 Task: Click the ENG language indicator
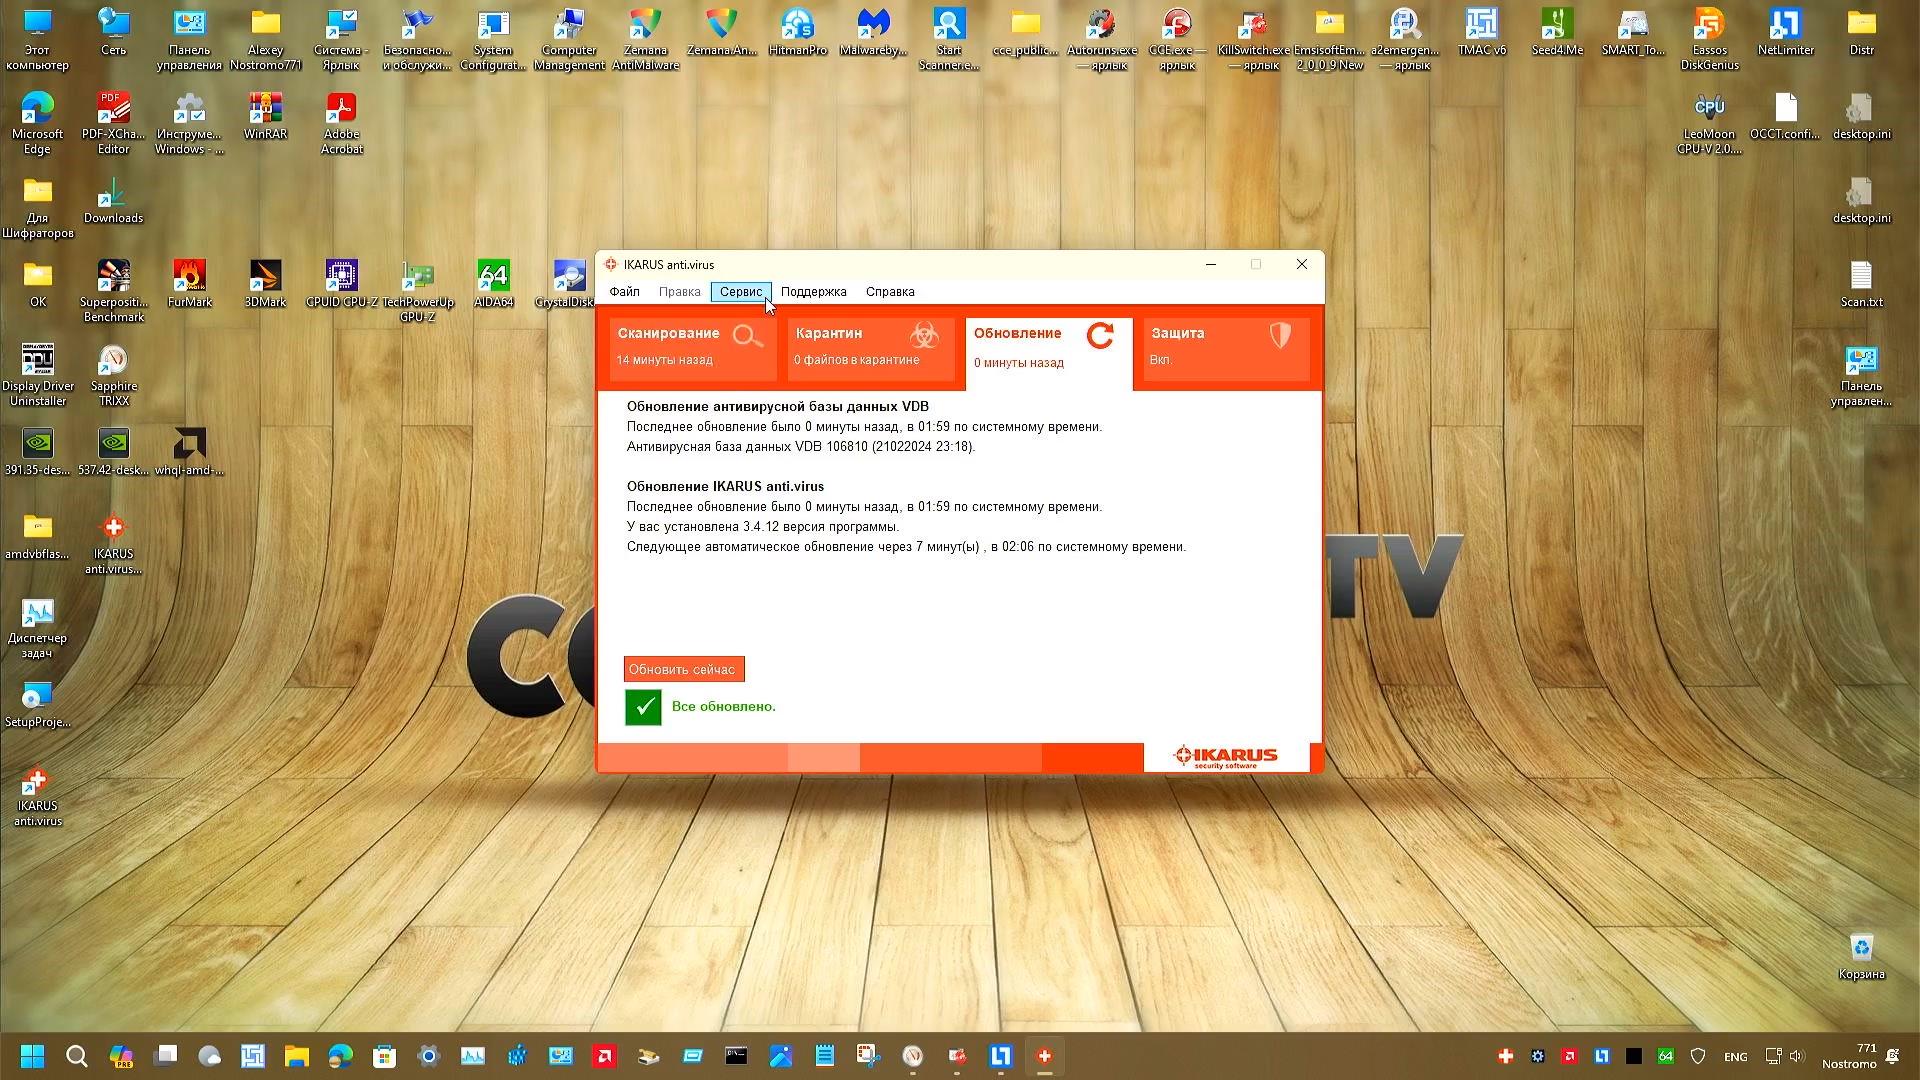(1735, 1057)
